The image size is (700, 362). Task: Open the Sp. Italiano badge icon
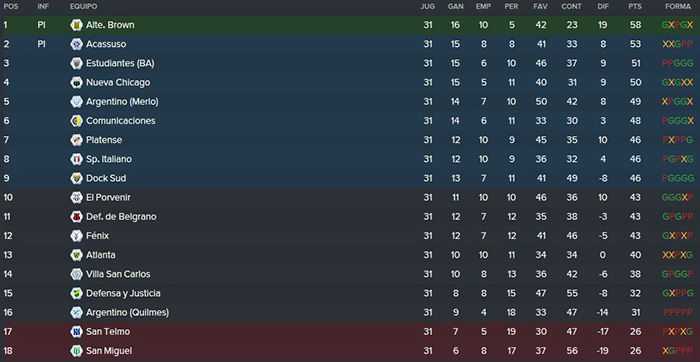76,159
